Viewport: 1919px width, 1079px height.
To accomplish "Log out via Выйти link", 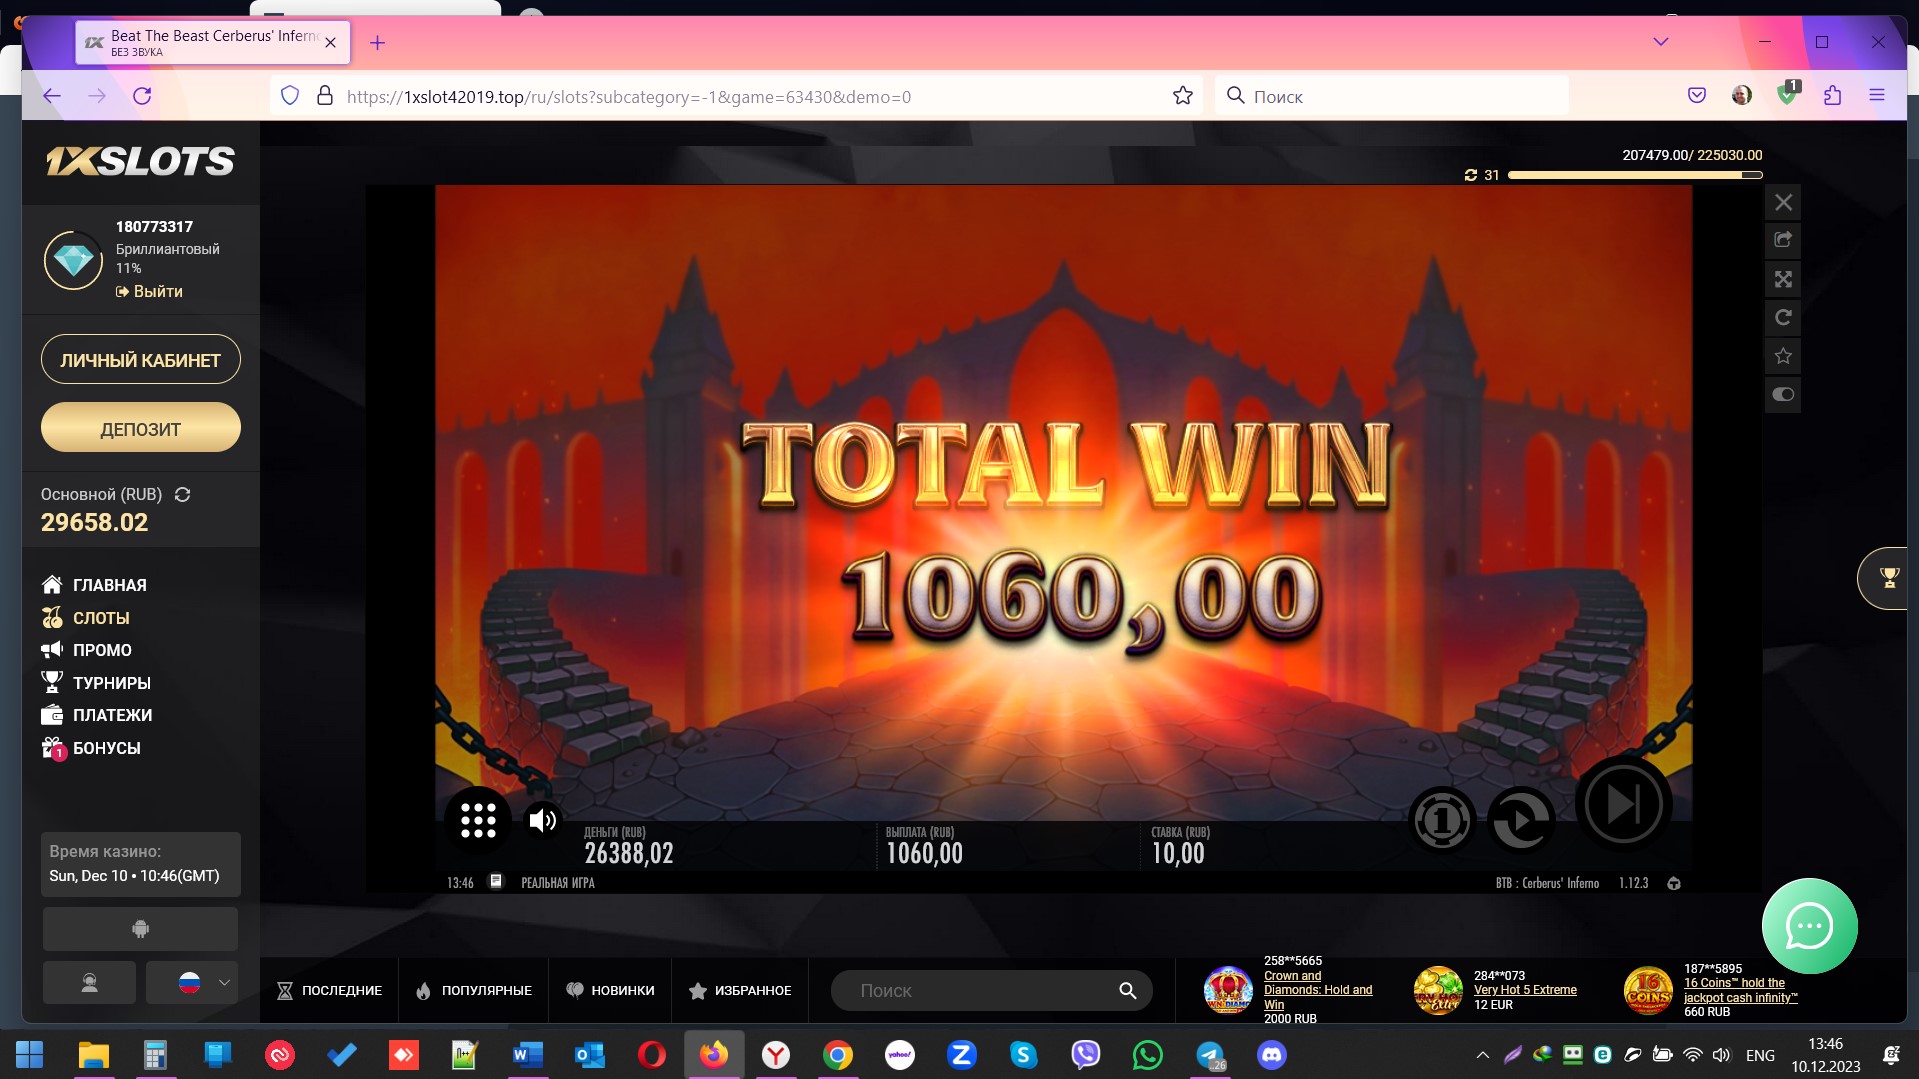I will pyautogui.click(x=150, y=291).
